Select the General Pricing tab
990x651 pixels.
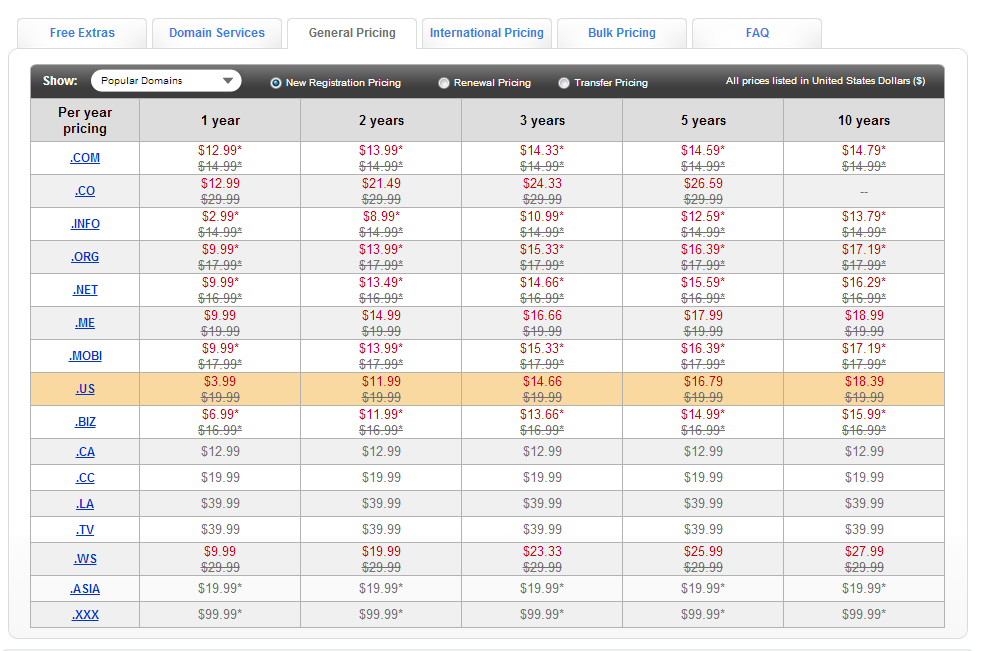(x=352, y=33)
